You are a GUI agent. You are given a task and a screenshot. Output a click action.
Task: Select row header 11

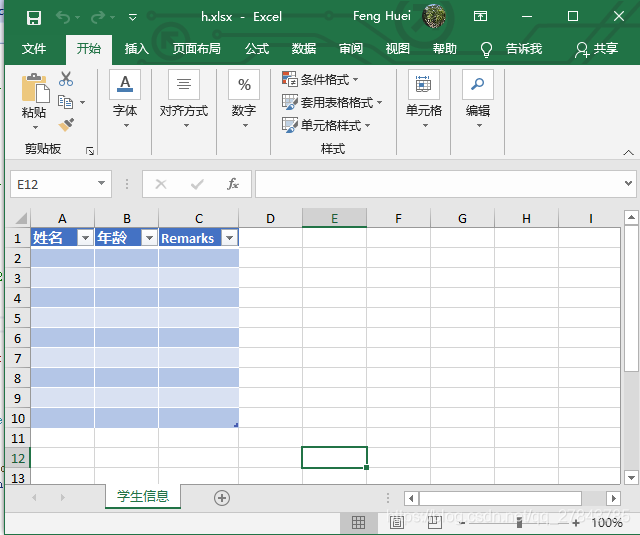18,438
